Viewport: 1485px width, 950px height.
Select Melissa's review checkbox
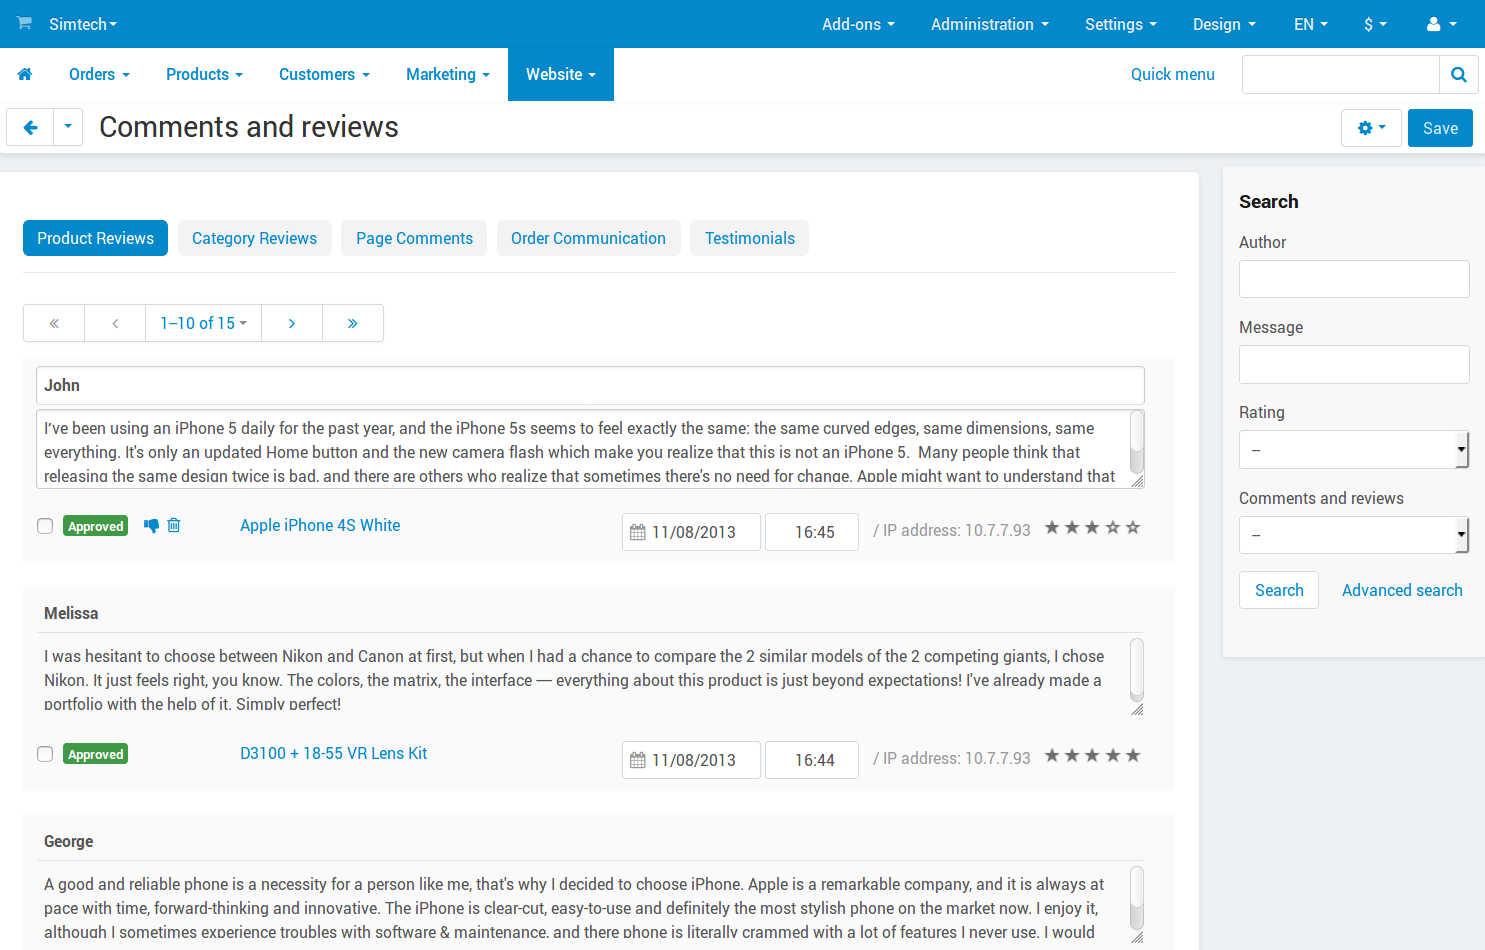(45, 754)
